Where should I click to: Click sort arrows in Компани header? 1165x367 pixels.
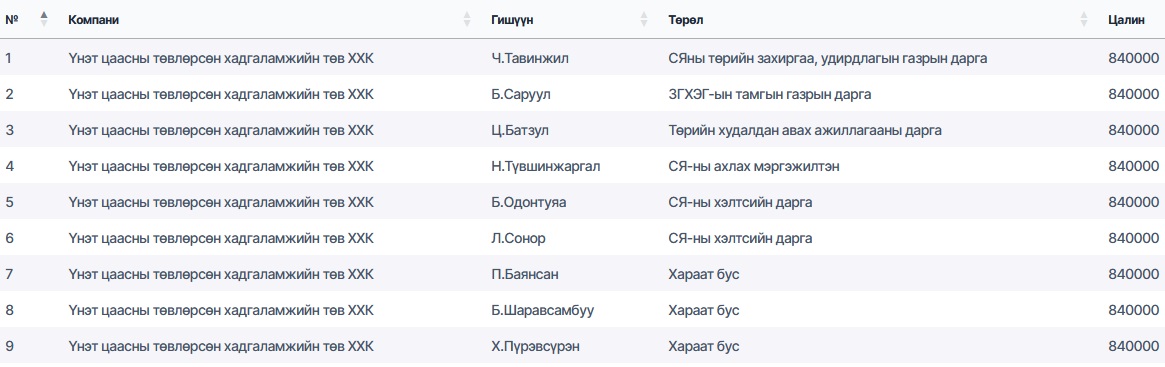(467, 19)
